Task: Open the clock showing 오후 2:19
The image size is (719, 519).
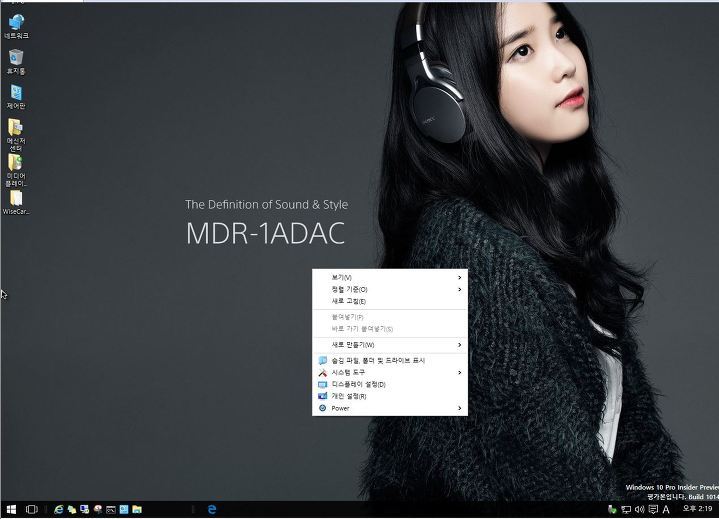Action: pyautogui.click(x=697, y=508)
